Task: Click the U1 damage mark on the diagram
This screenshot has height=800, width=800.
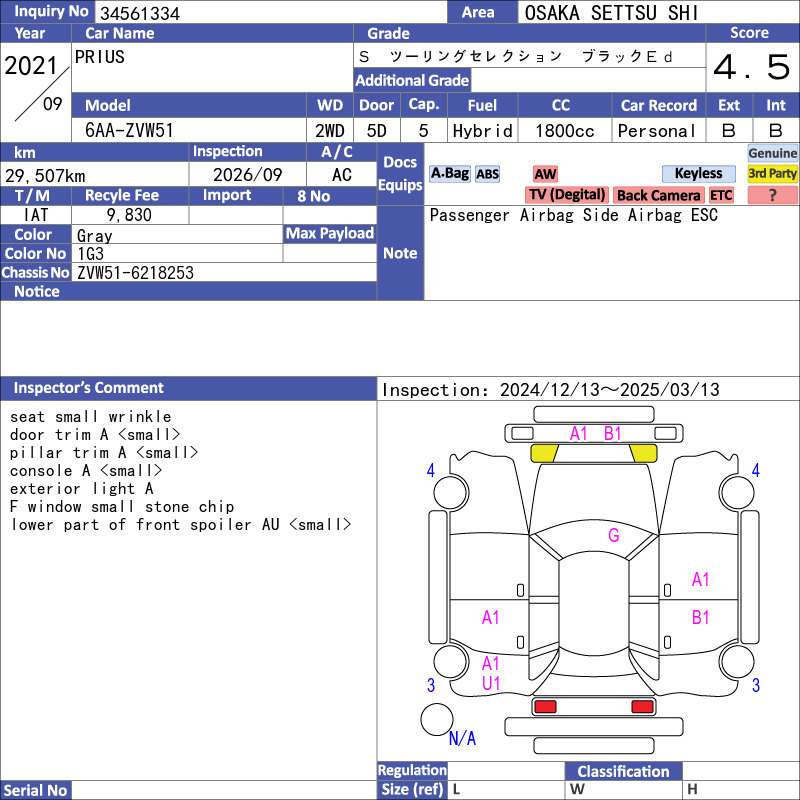Action: click(x=491, y=683)
